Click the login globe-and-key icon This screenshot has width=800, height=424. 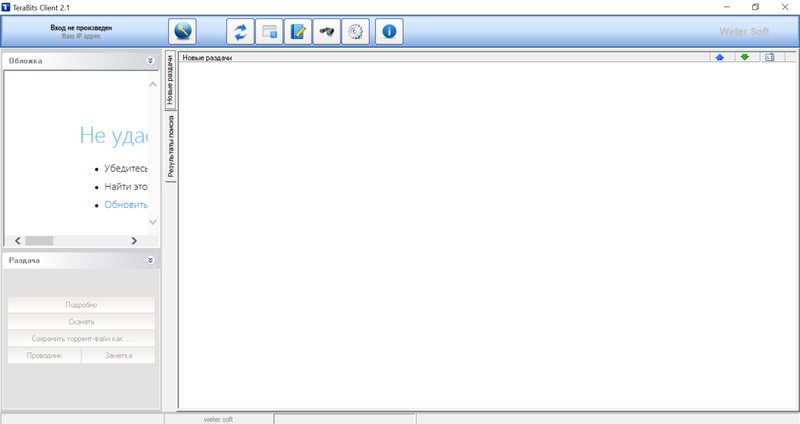click(183, 31)
